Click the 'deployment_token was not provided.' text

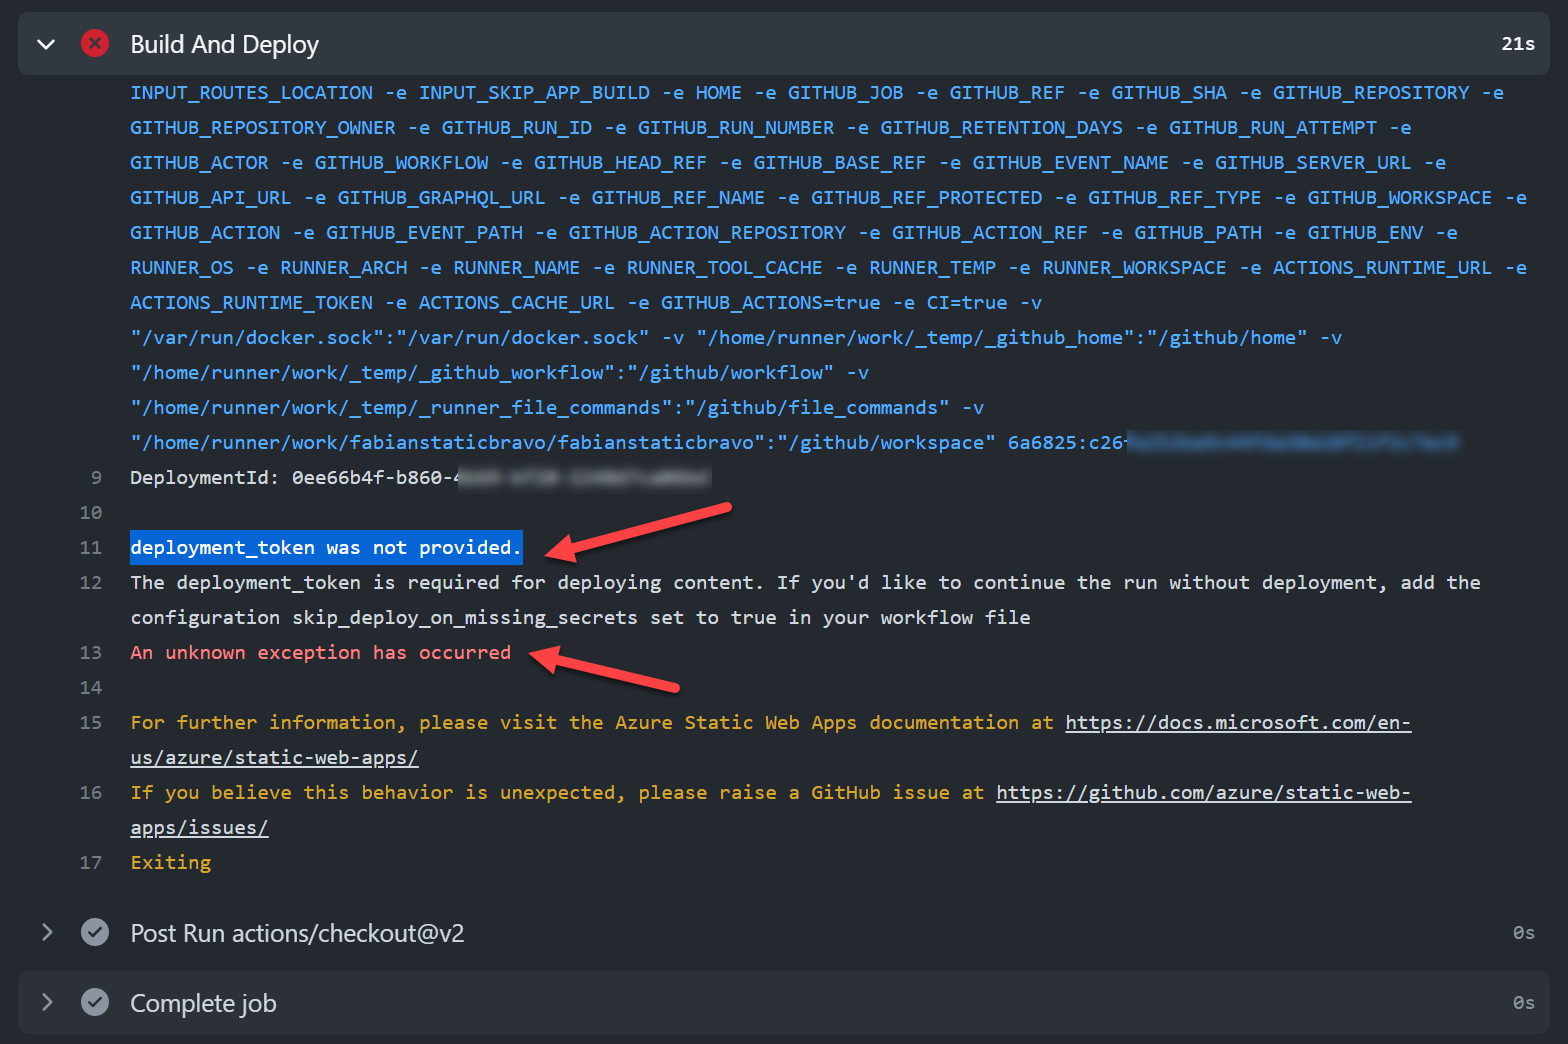click(x=326, y=548)
